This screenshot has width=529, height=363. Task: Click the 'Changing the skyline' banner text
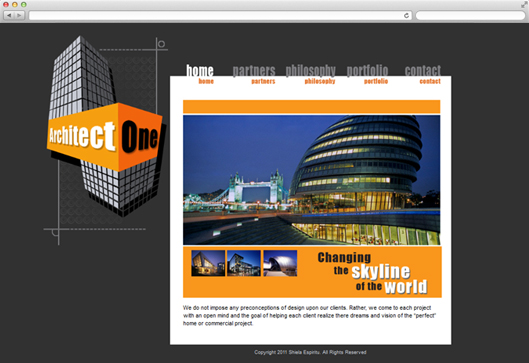[x=372, y=273]
